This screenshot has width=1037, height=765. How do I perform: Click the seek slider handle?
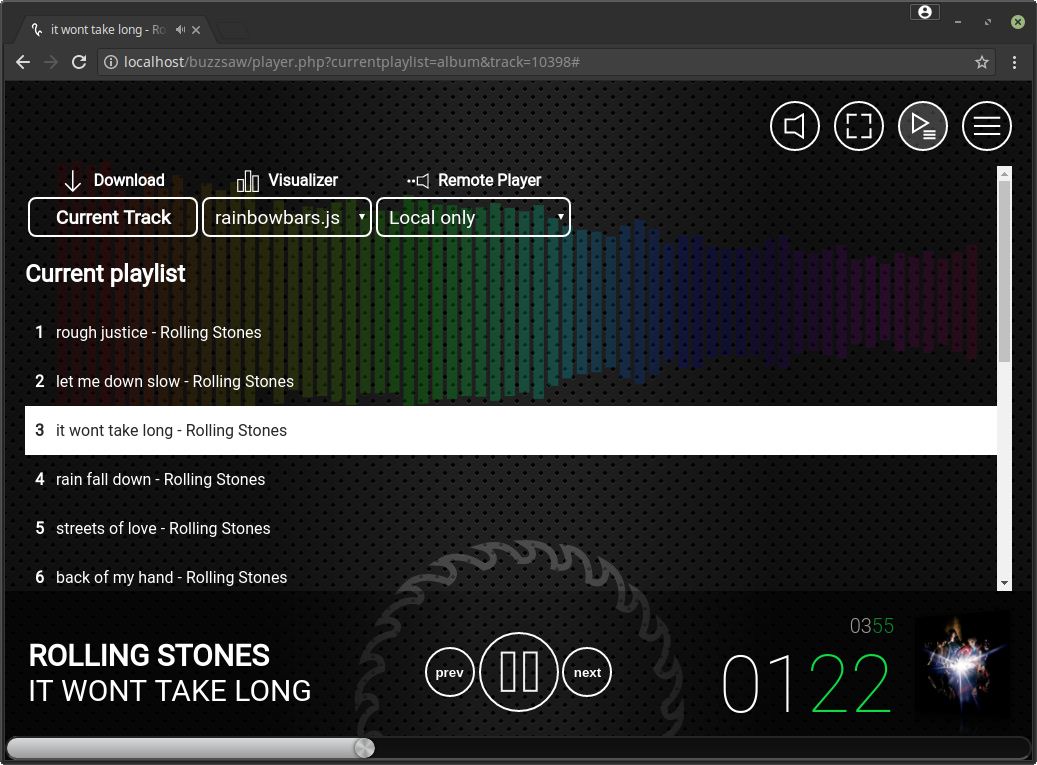point(364,748)
